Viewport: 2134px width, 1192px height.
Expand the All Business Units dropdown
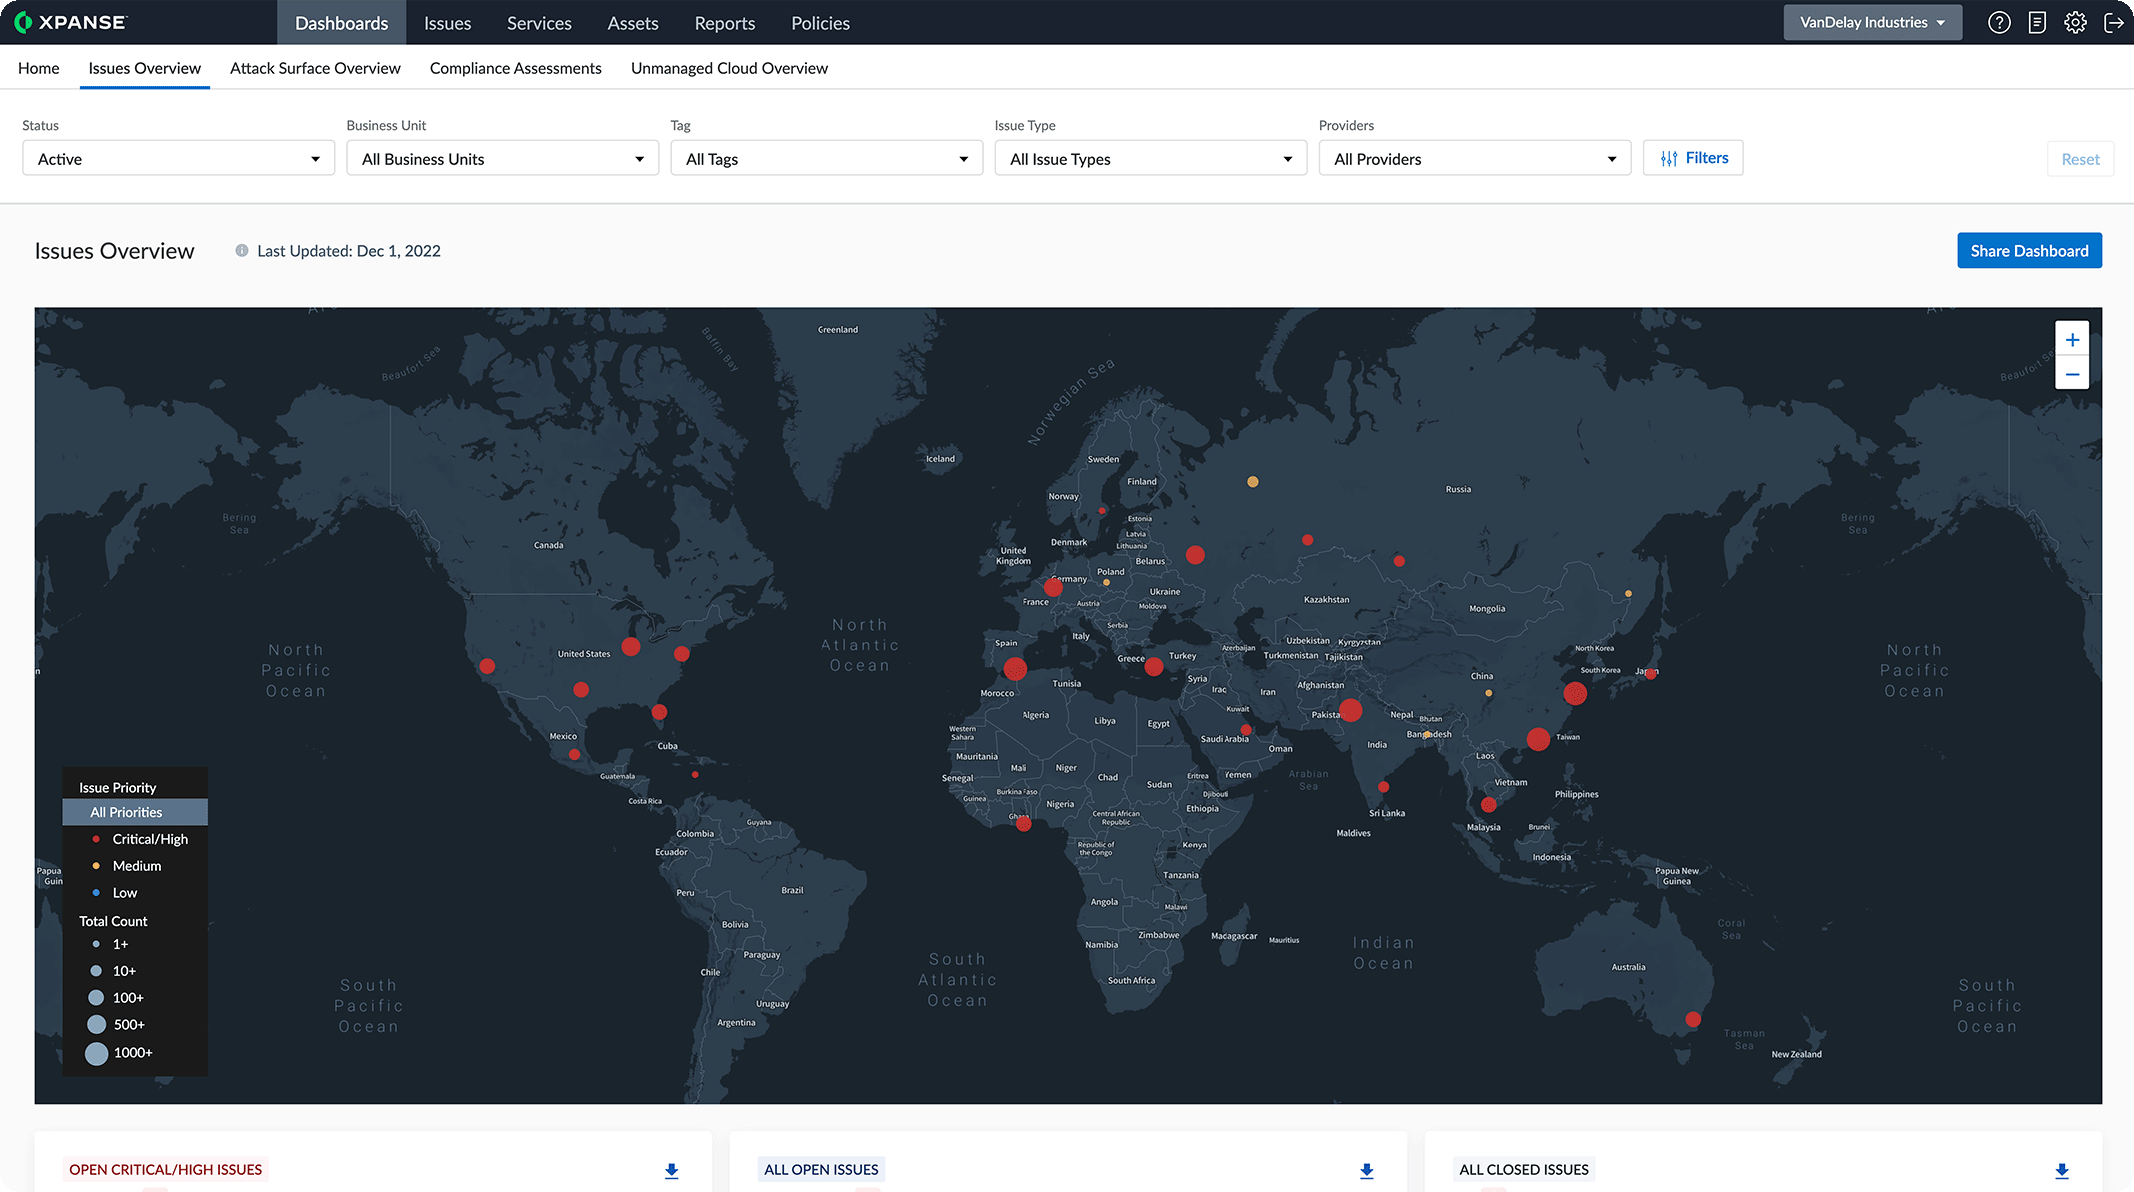[x=501, y=158]
